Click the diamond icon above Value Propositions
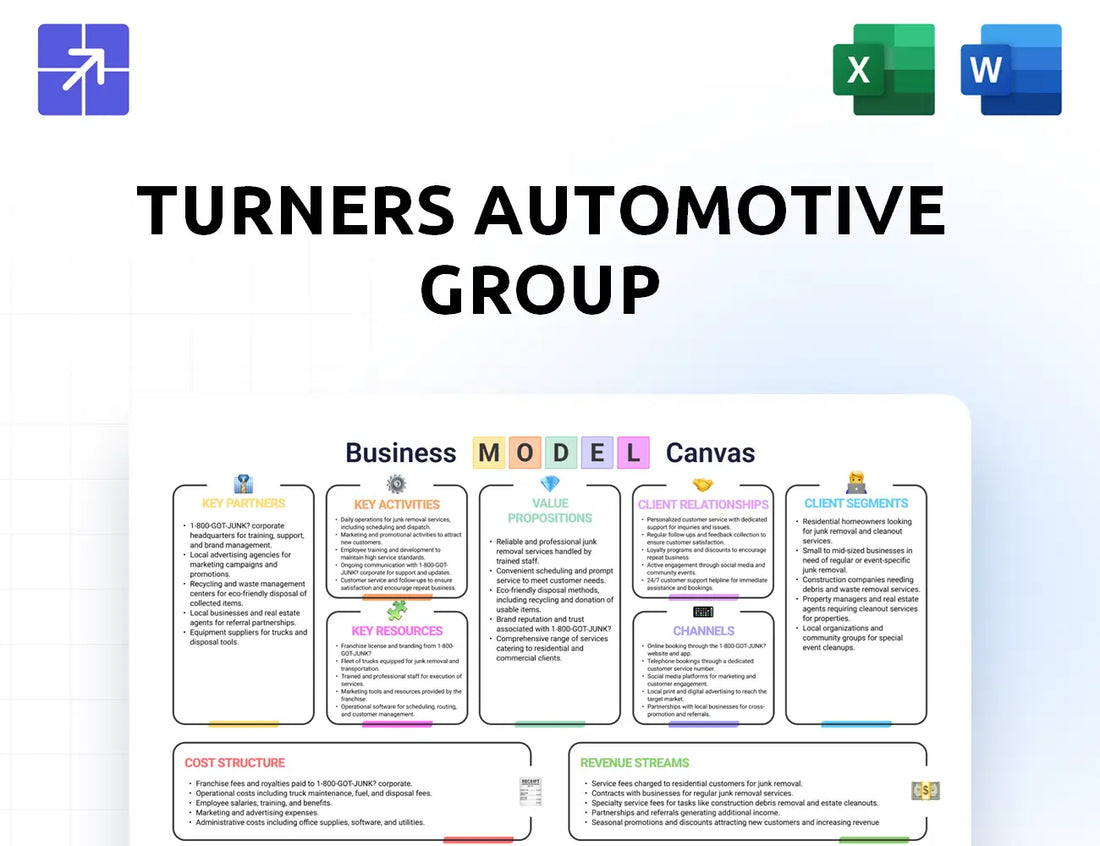 tap(550, 484)
